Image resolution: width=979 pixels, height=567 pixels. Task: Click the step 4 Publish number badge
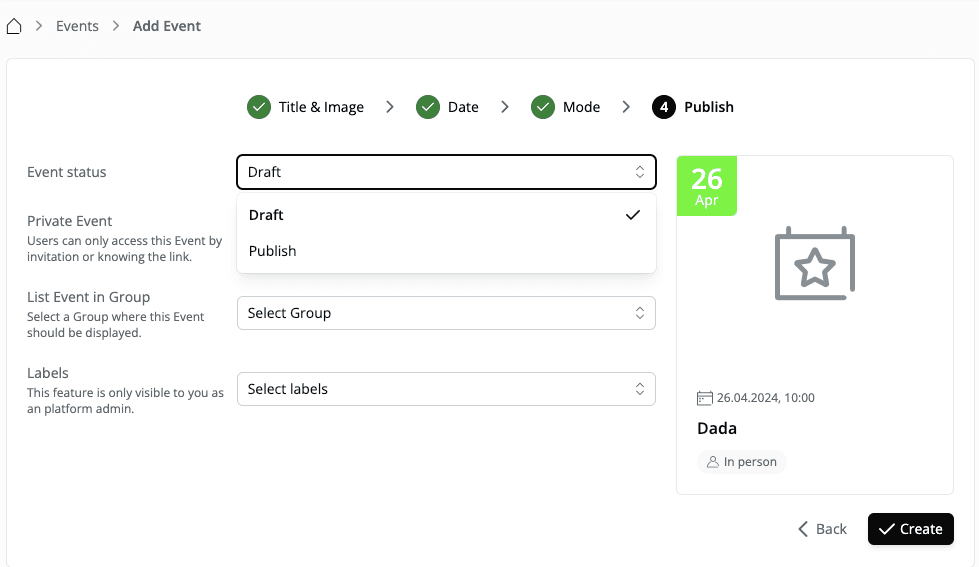pos(664,107)
